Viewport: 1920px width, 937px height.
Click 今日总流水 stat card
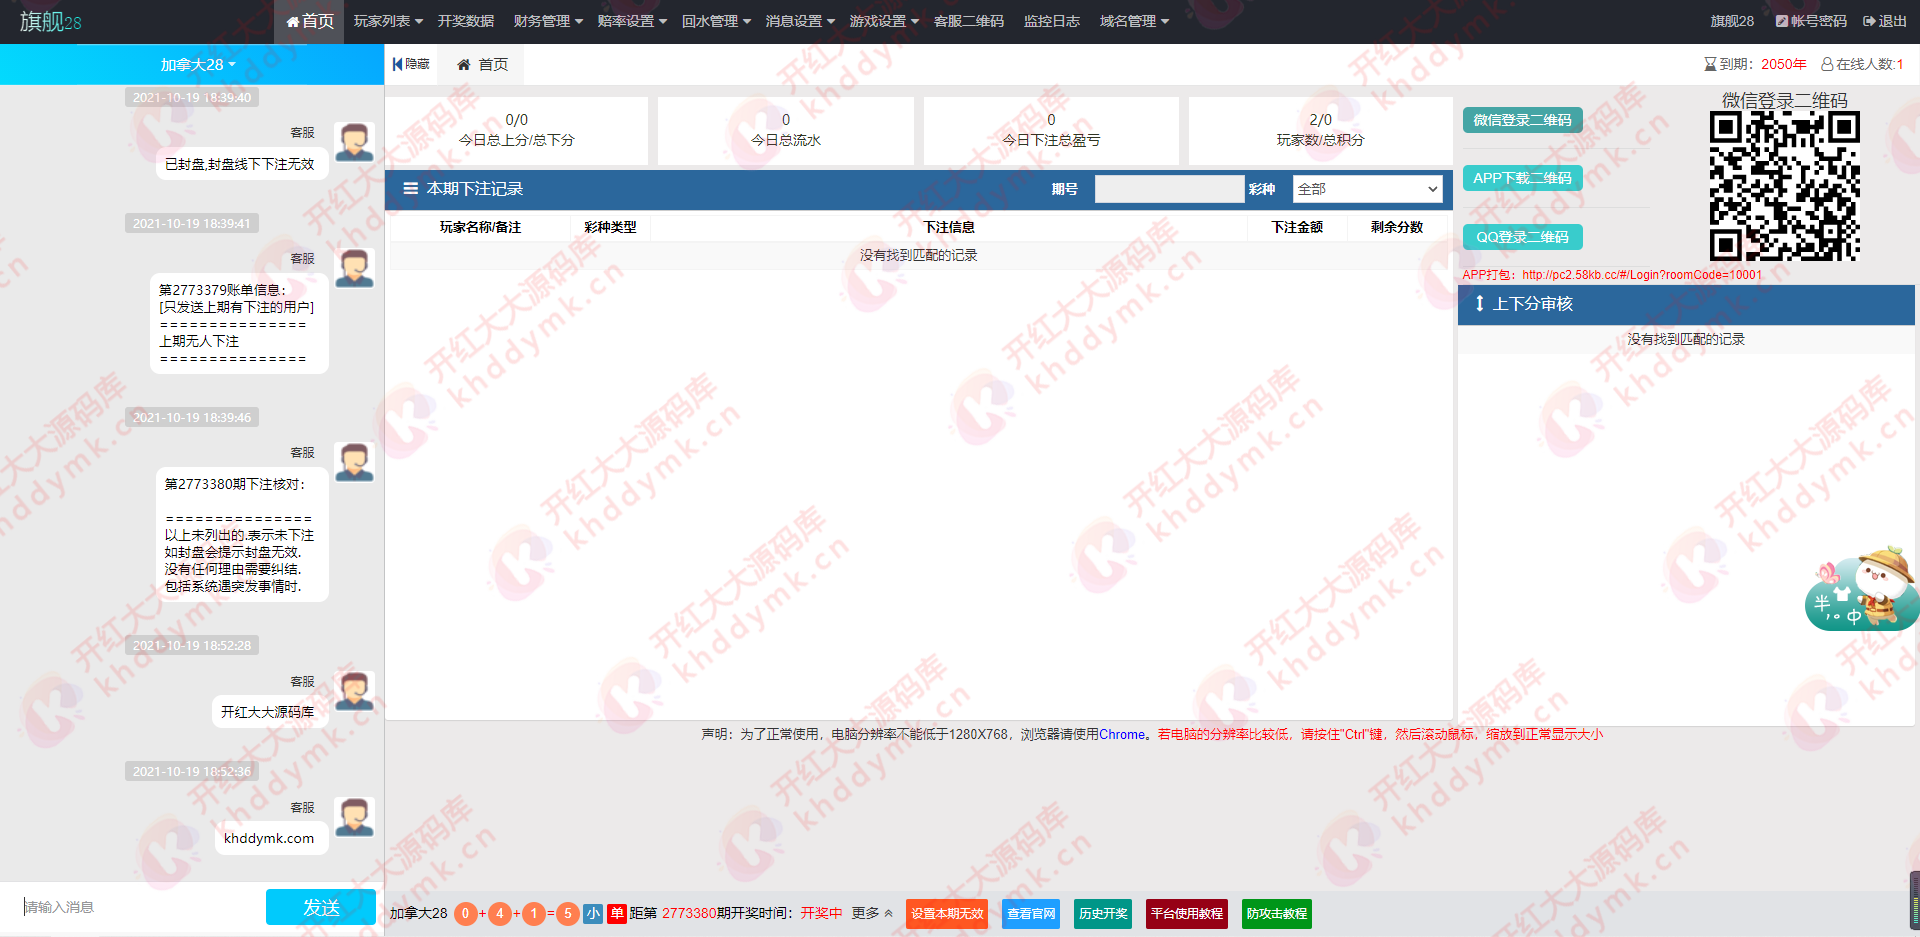pos(786,131)
